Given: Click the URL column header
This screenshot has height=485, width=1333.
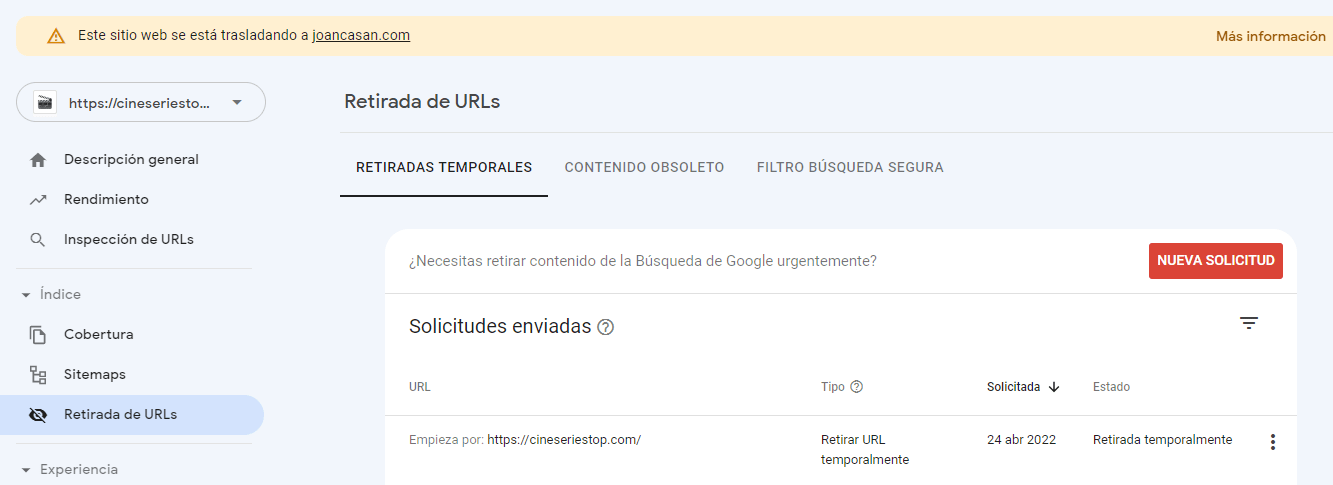Looking at the screenshot, I should pos(420,387).
